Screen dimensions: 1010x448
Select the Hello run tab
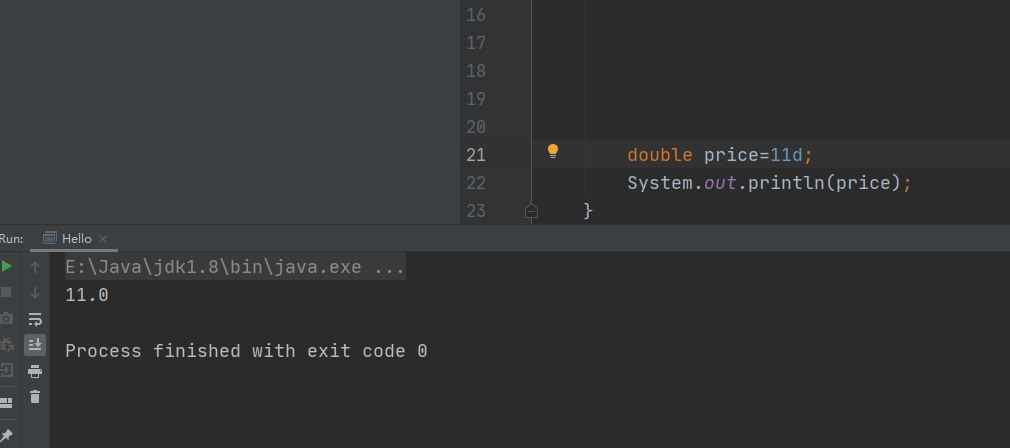(x=76, y=238)
